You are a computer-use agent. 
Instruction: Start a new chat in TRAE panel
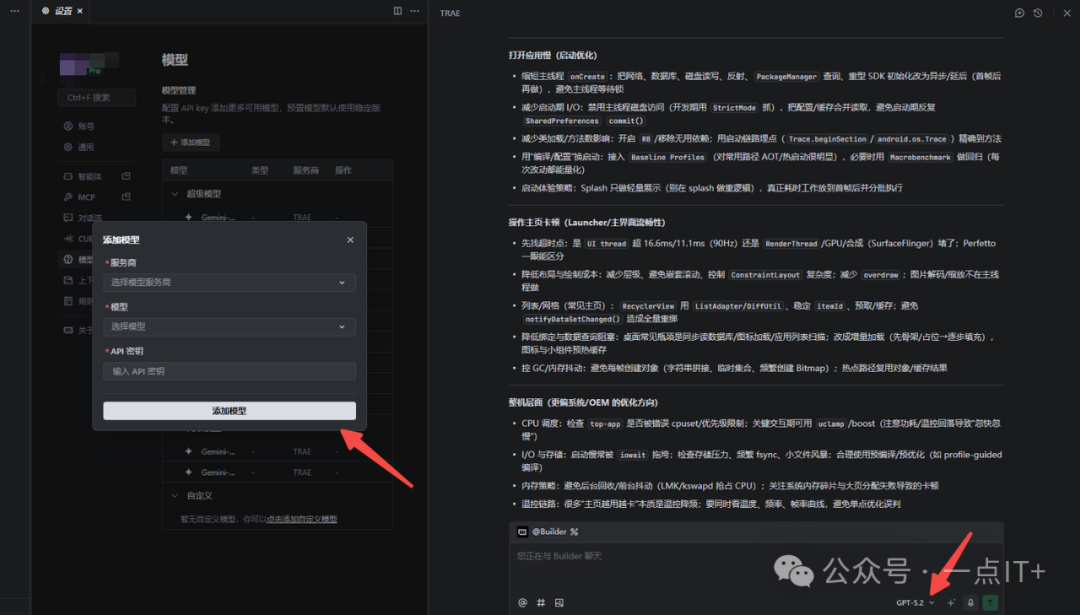1019,13
